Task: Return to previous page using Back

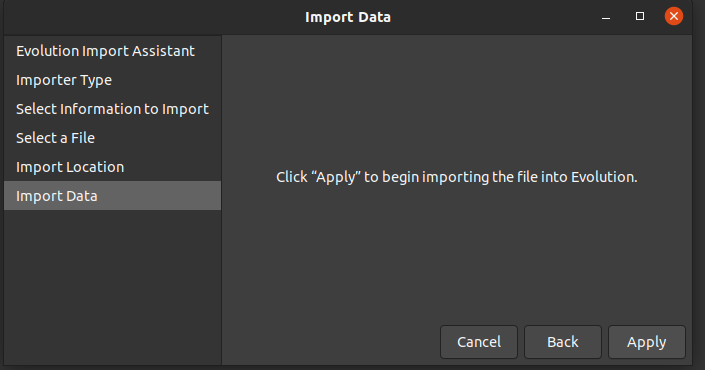Action: click(562, 342)
